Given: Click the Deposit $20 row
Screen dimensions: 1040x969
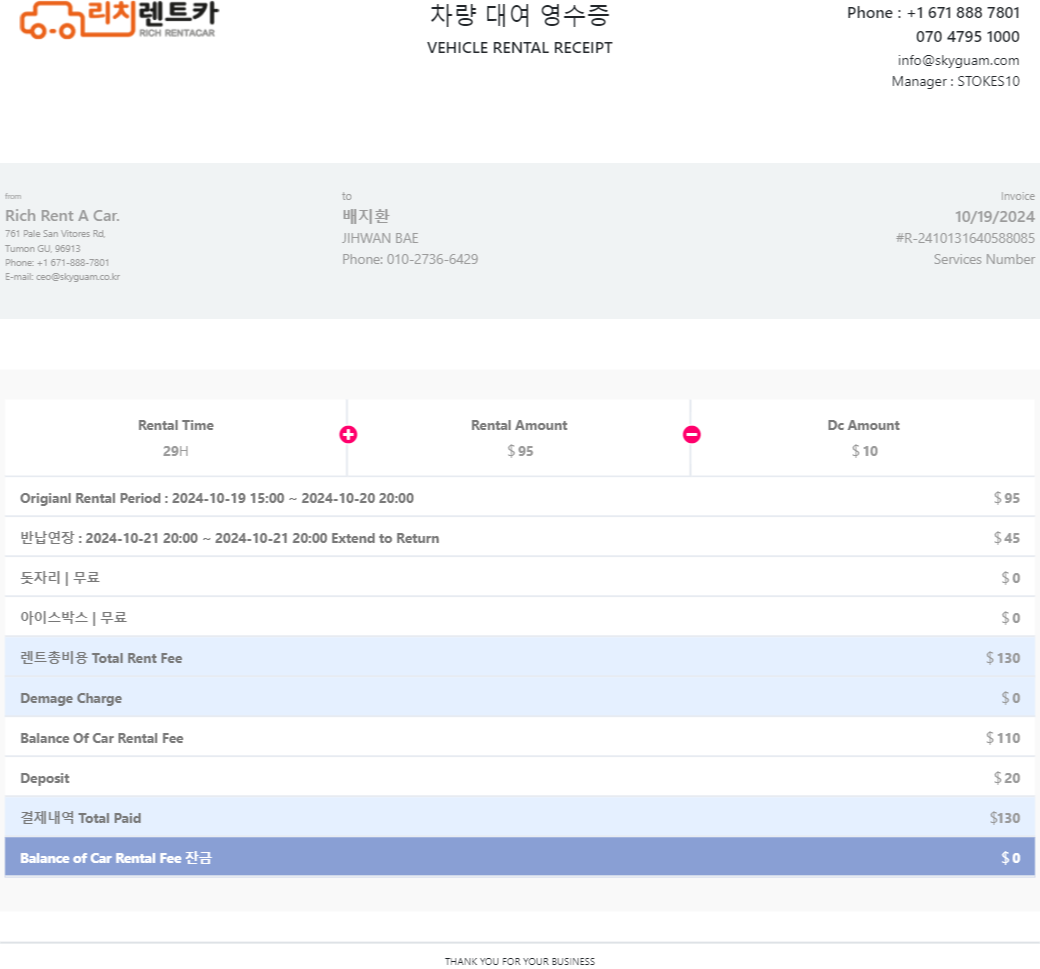Looking at the screenshot, I should pos(519,778).
